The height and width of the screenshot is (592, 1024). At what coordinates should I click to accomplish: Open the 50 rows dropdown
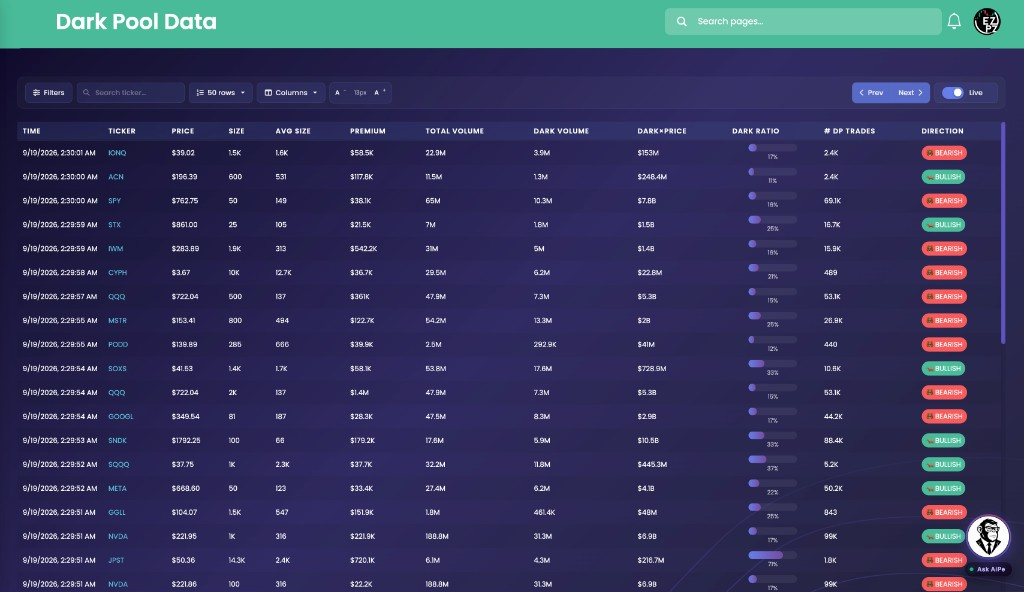pos(221,93)
